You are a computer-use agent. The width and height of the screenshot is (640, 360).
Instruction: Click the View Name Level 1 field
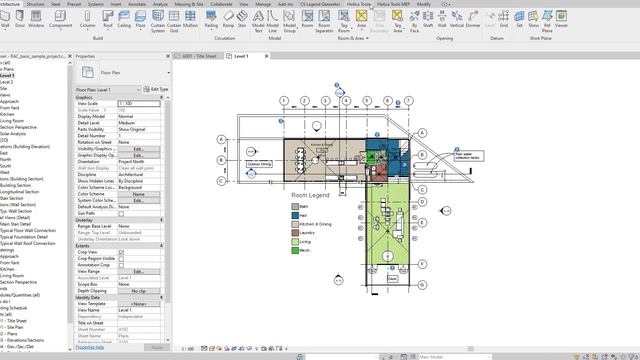click(x=139, y=310)
